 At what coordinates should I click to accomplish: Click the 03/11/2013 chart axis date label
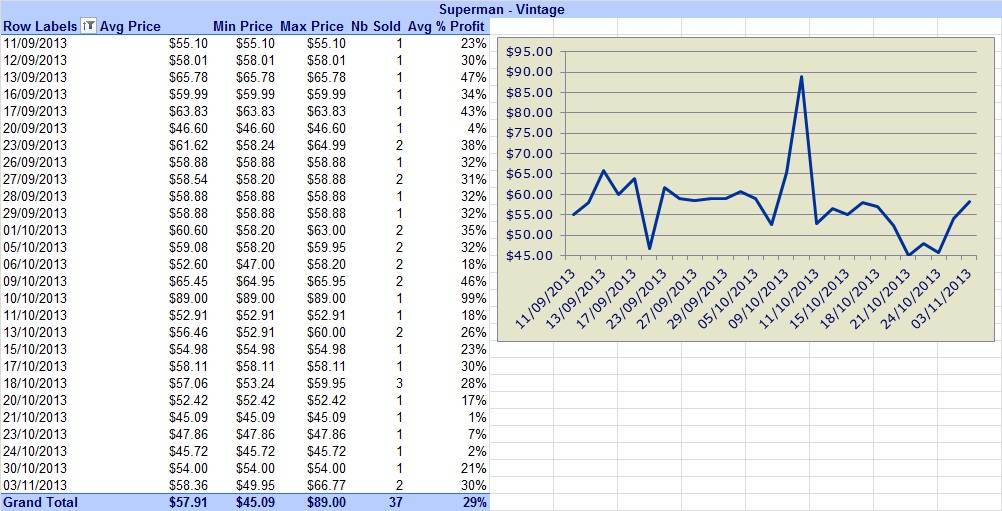click(941, 299)
